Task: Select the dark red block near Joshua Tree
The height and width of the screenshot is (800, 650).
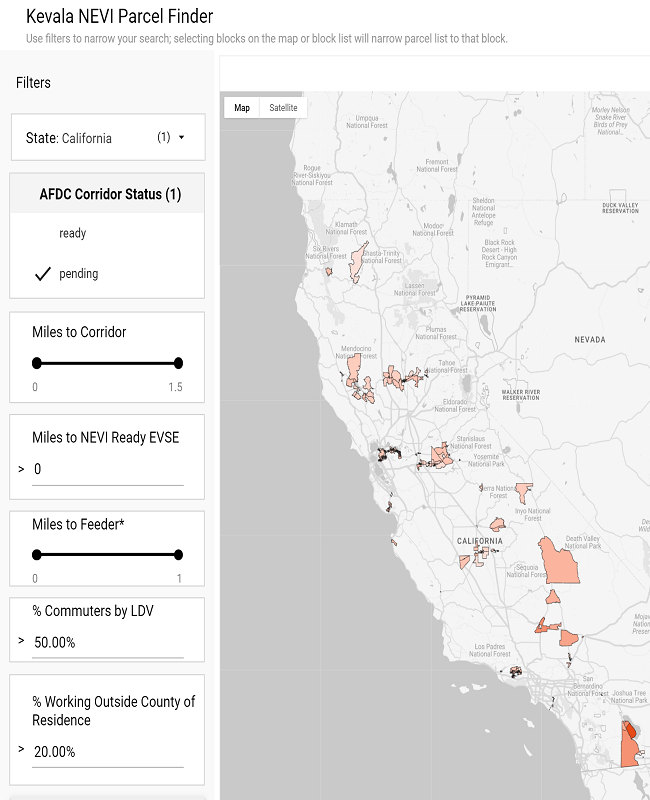Action: coord(631,730)
